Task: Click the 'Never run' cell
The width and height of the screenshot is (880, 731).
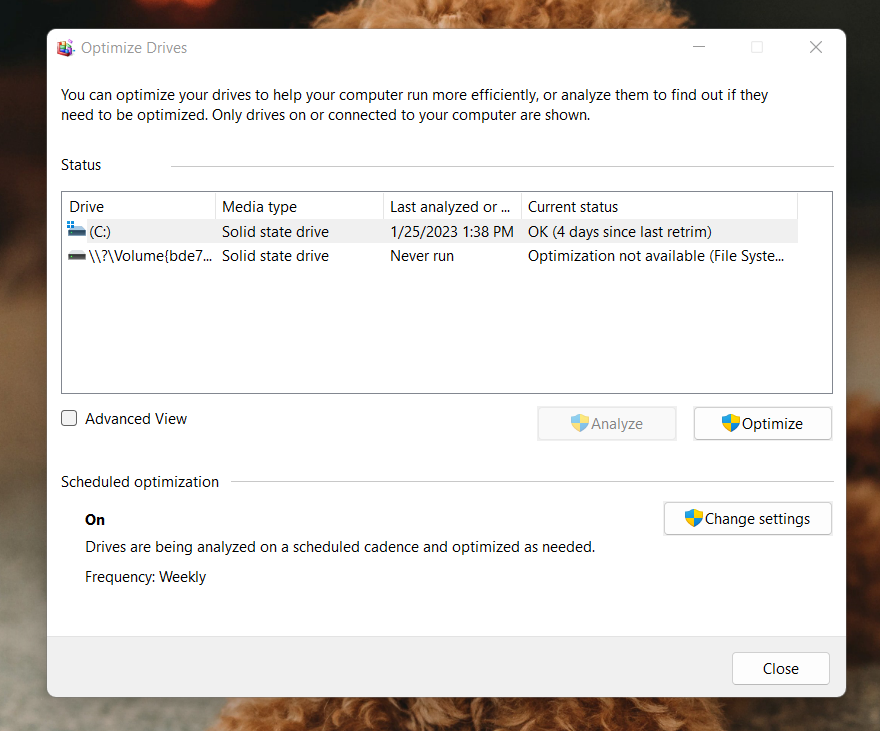Action: 422,256
